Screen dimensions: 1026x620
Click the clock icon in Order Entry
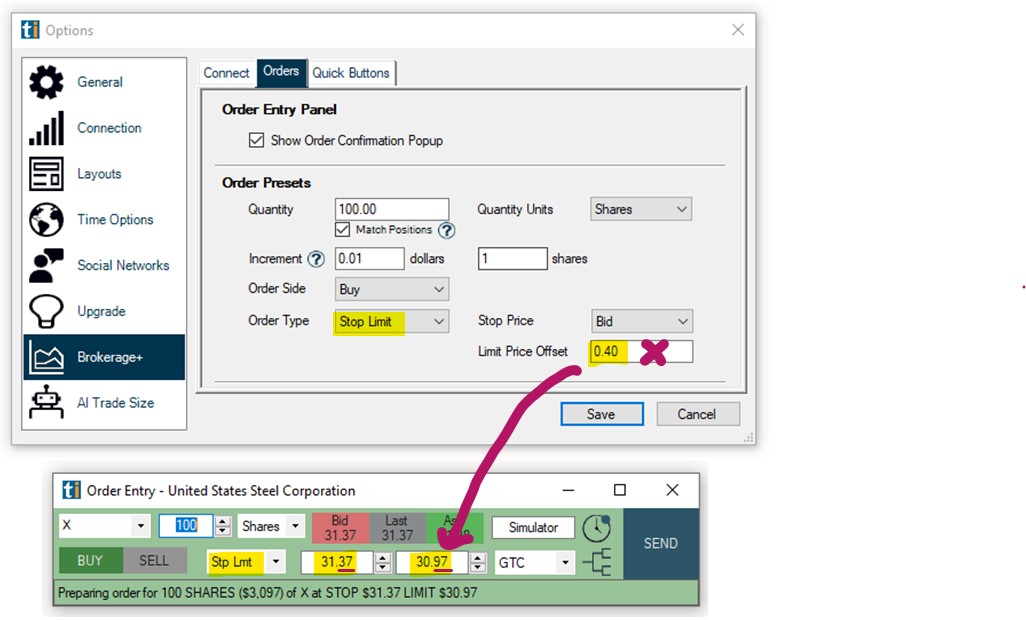click(x=597, y=528)
